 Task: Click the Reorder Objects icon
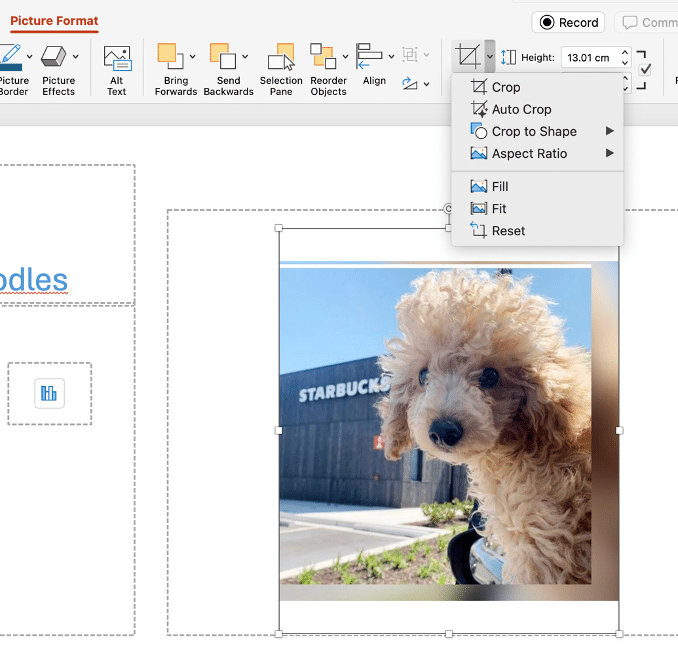[x=323, y=56]
